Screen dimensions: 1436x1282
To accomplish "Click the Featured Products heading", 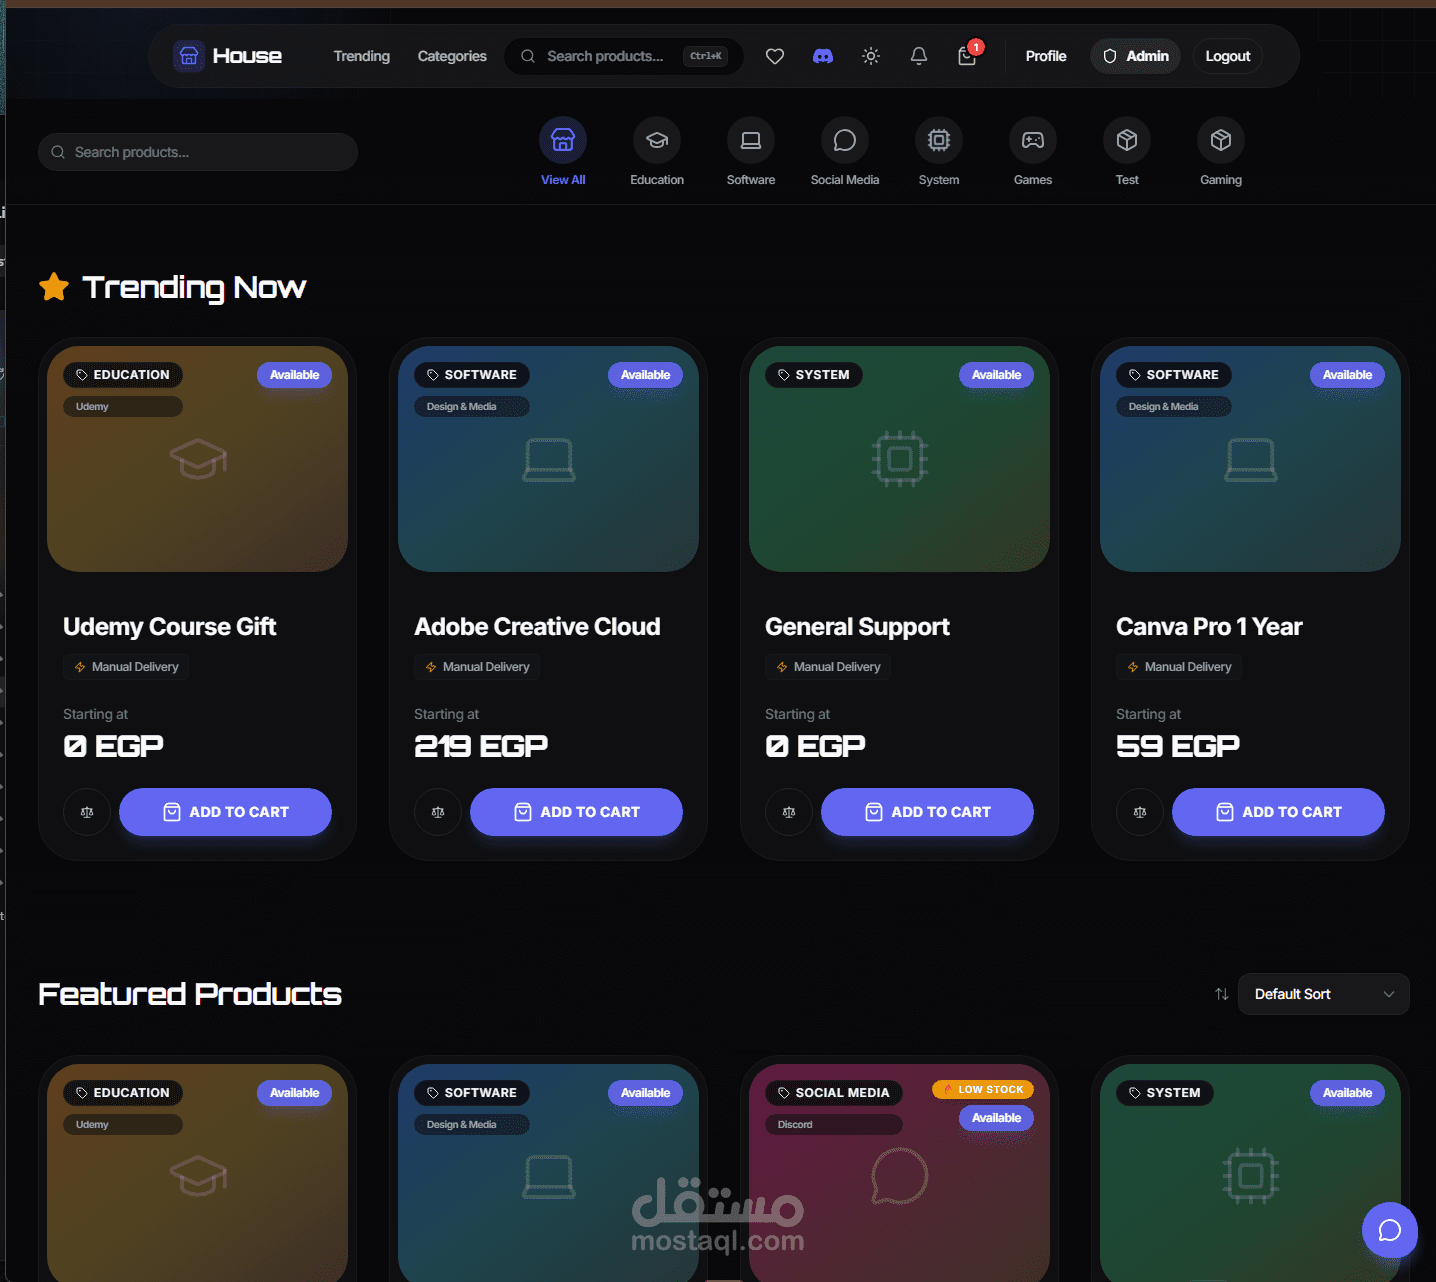I will click(190, 994).
